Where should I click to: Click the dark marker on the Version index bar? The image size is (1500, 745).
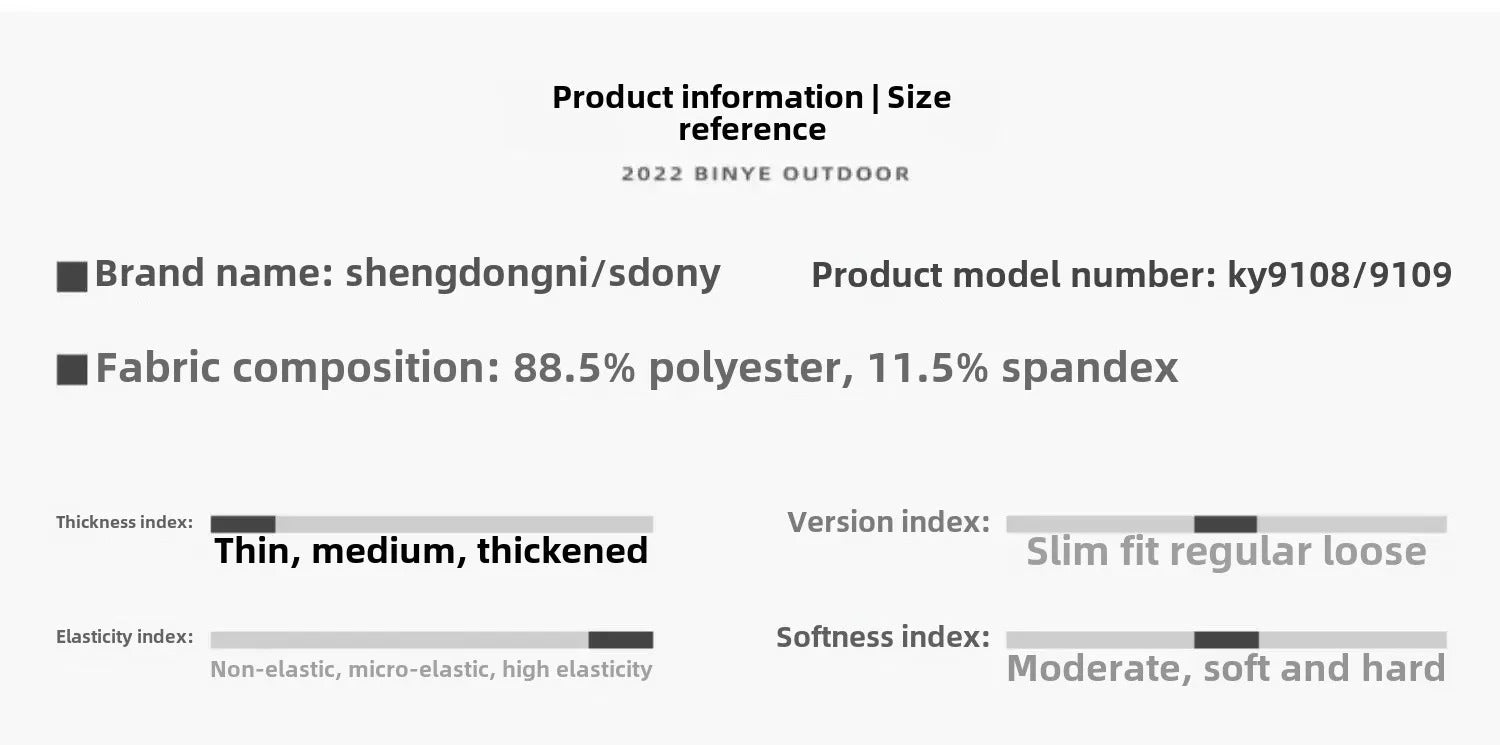(1225, 524)
